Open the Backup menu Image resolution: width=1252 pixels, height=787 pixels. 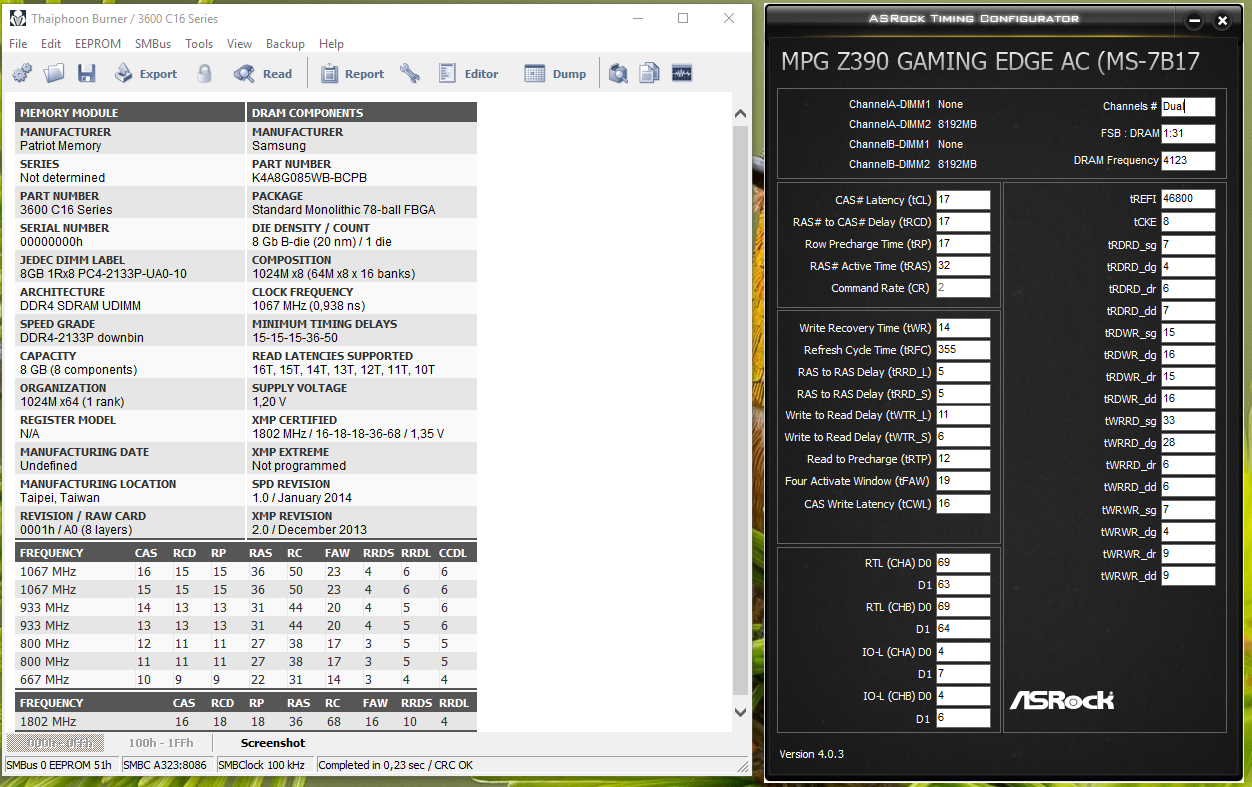click(285, 44)
